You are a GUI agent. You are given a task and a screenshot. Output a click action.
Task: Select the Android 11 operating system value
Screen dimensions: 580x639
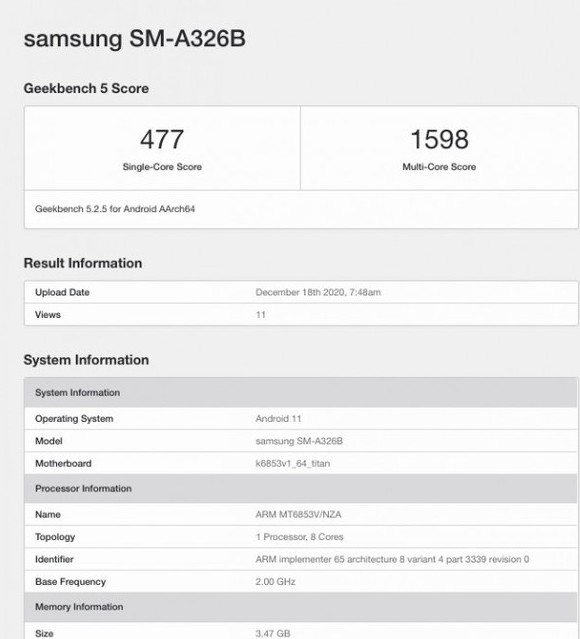click(278, 419)
